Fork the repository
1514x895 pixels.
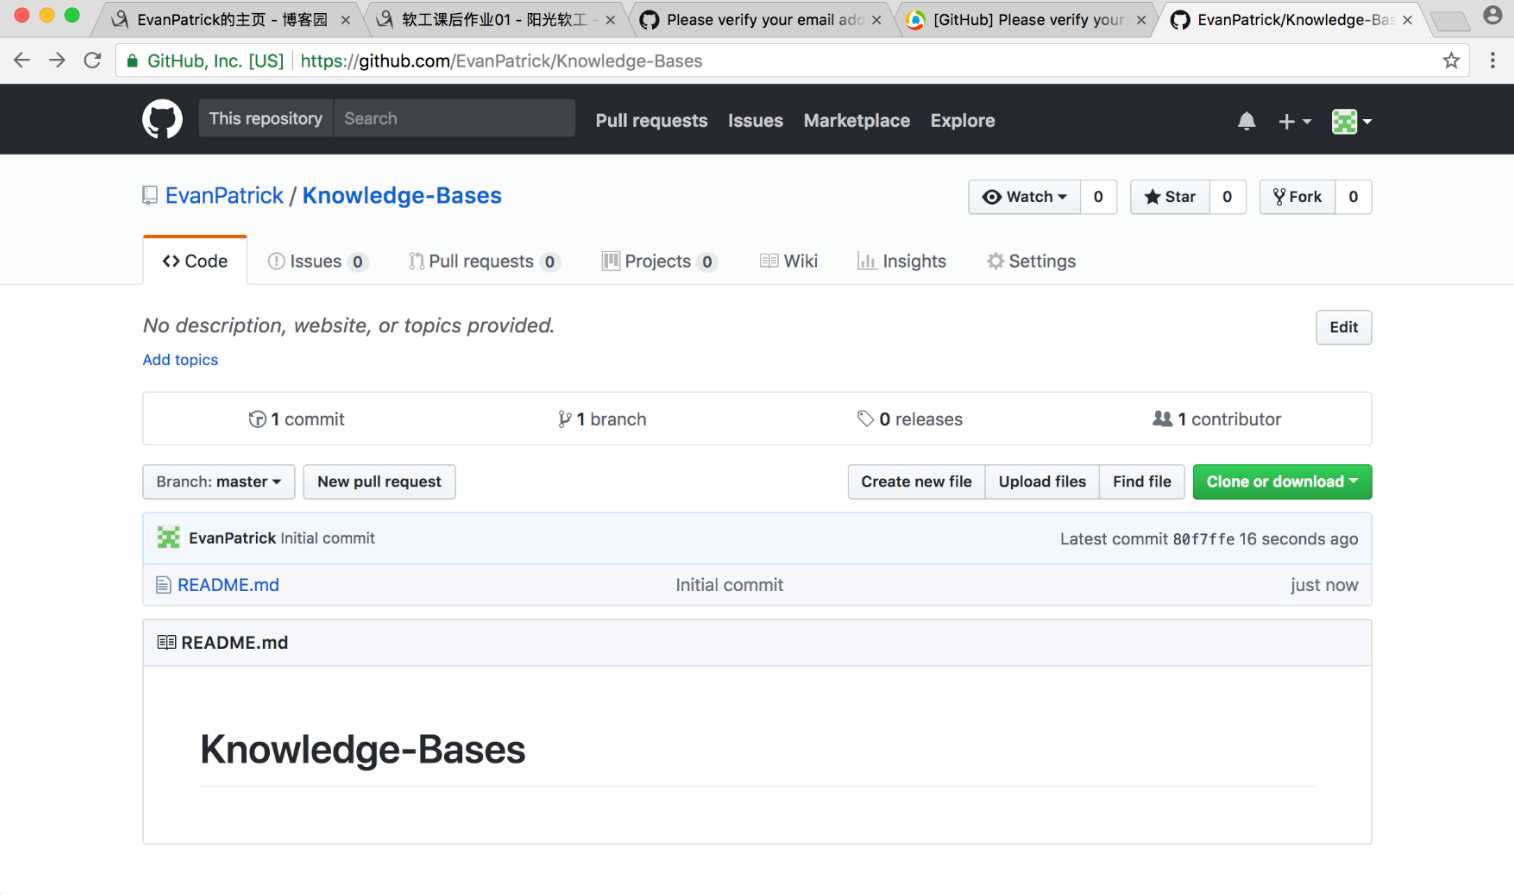[1297, 197]
